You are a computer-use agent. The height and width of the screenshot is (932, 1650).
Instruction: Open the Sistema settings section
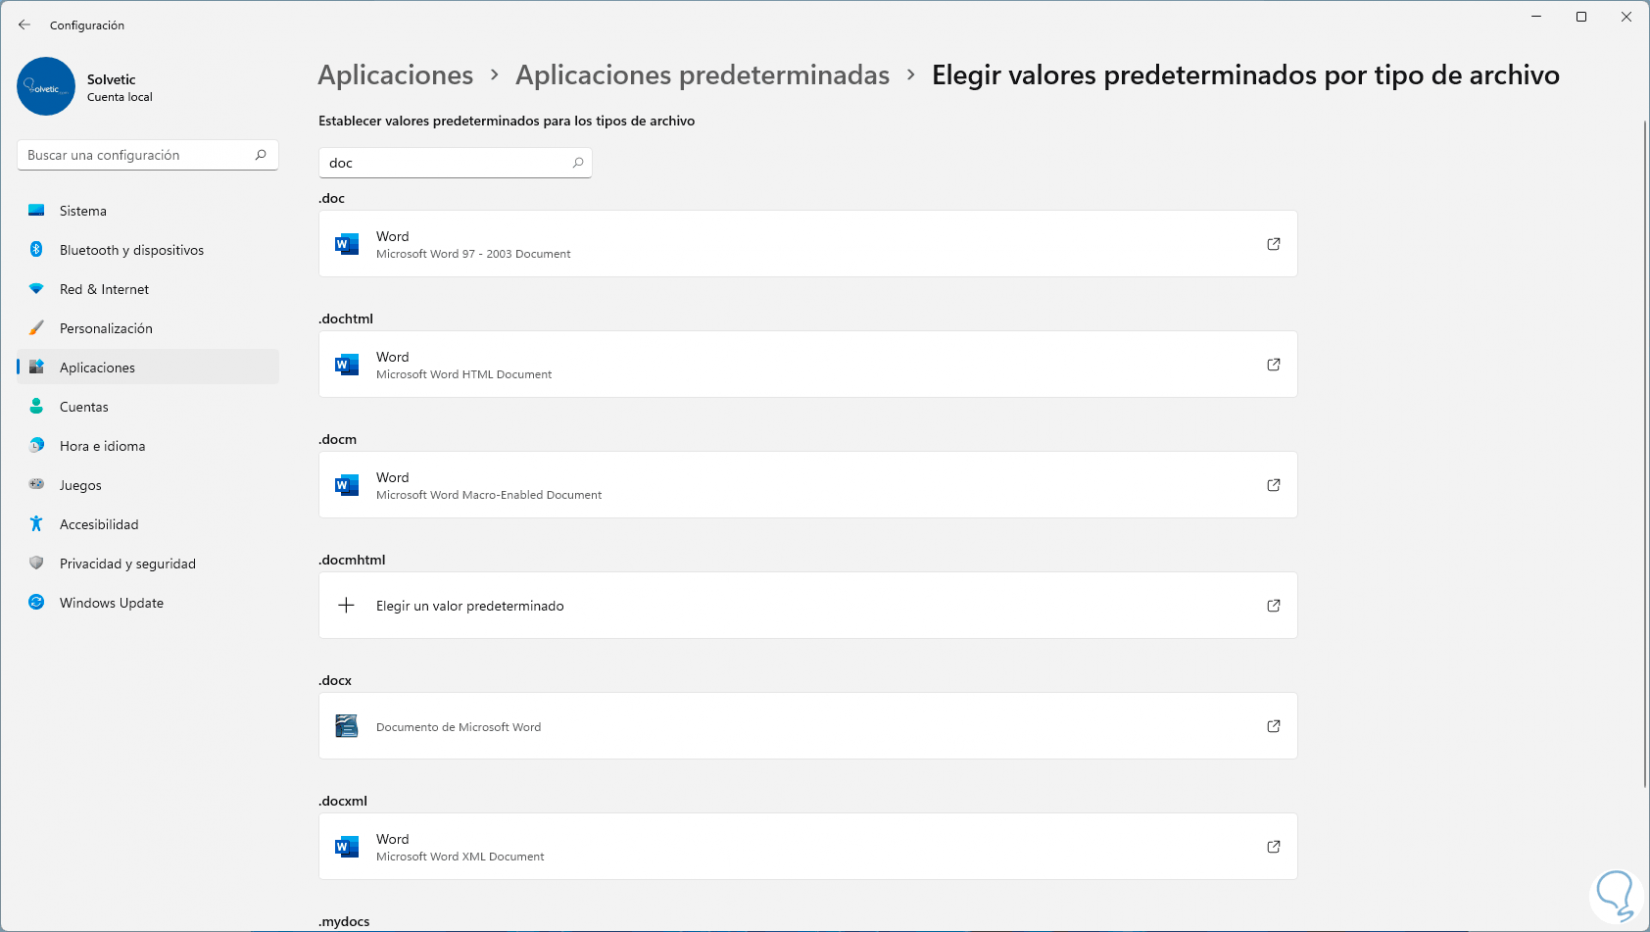pos(148,211)
